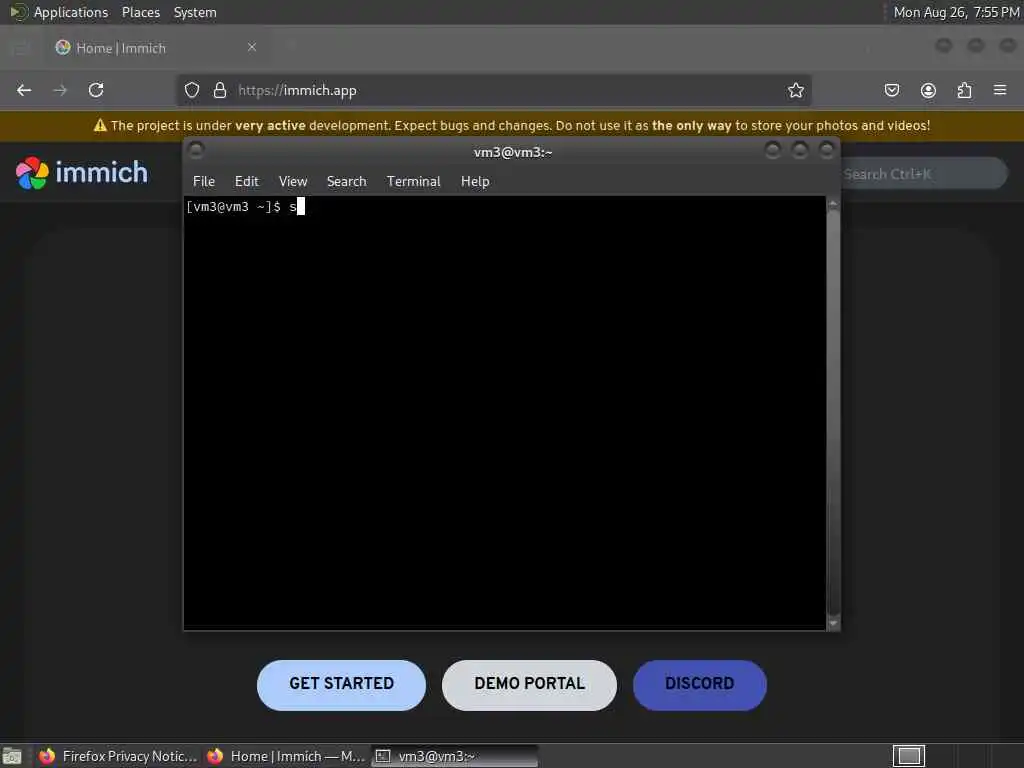Click the GET STARTED button
This screenshot has width=1024, height=768.
342,684
